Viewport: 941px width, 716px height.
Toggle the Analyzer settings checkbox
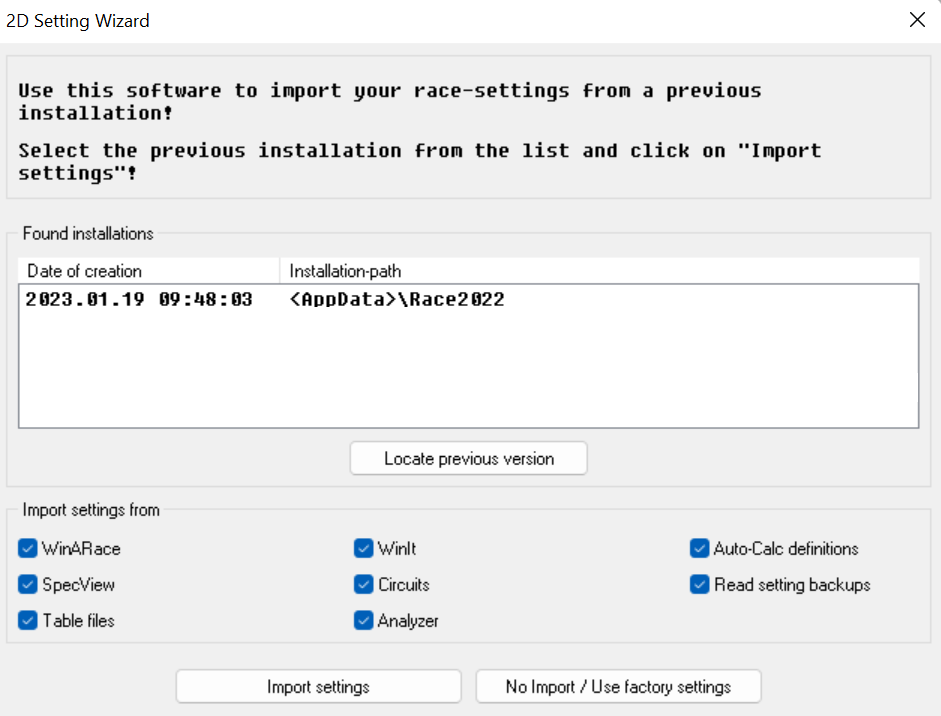click(x=364, y=621)
